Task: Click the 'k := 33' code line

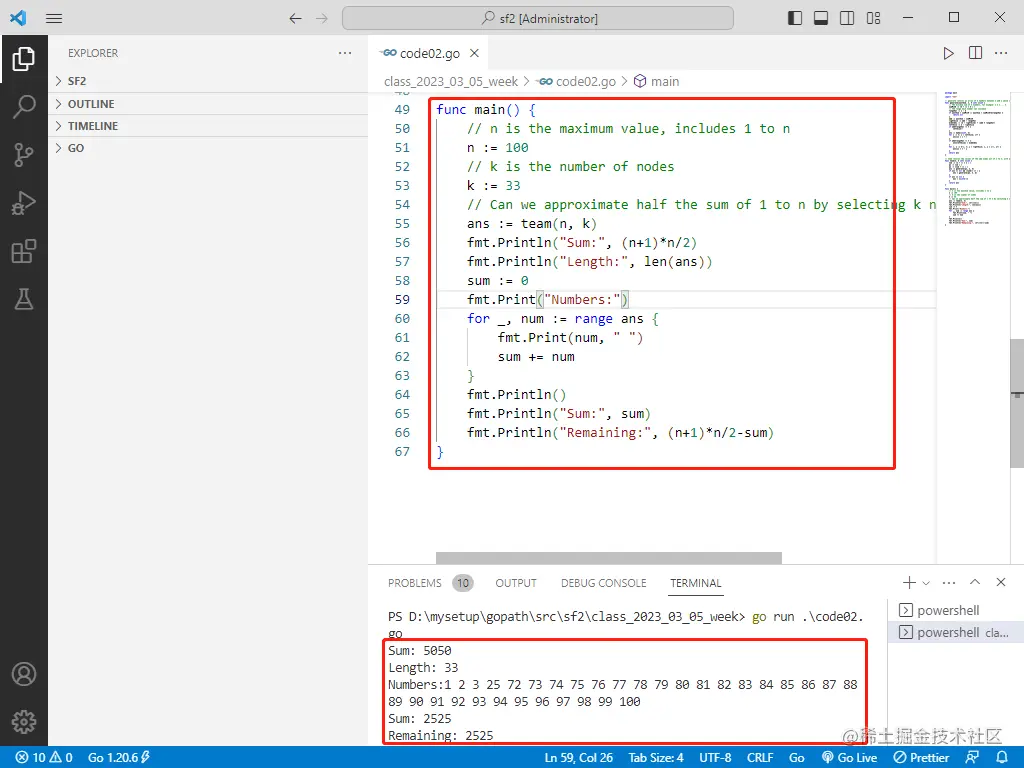Action: (494, 185)
